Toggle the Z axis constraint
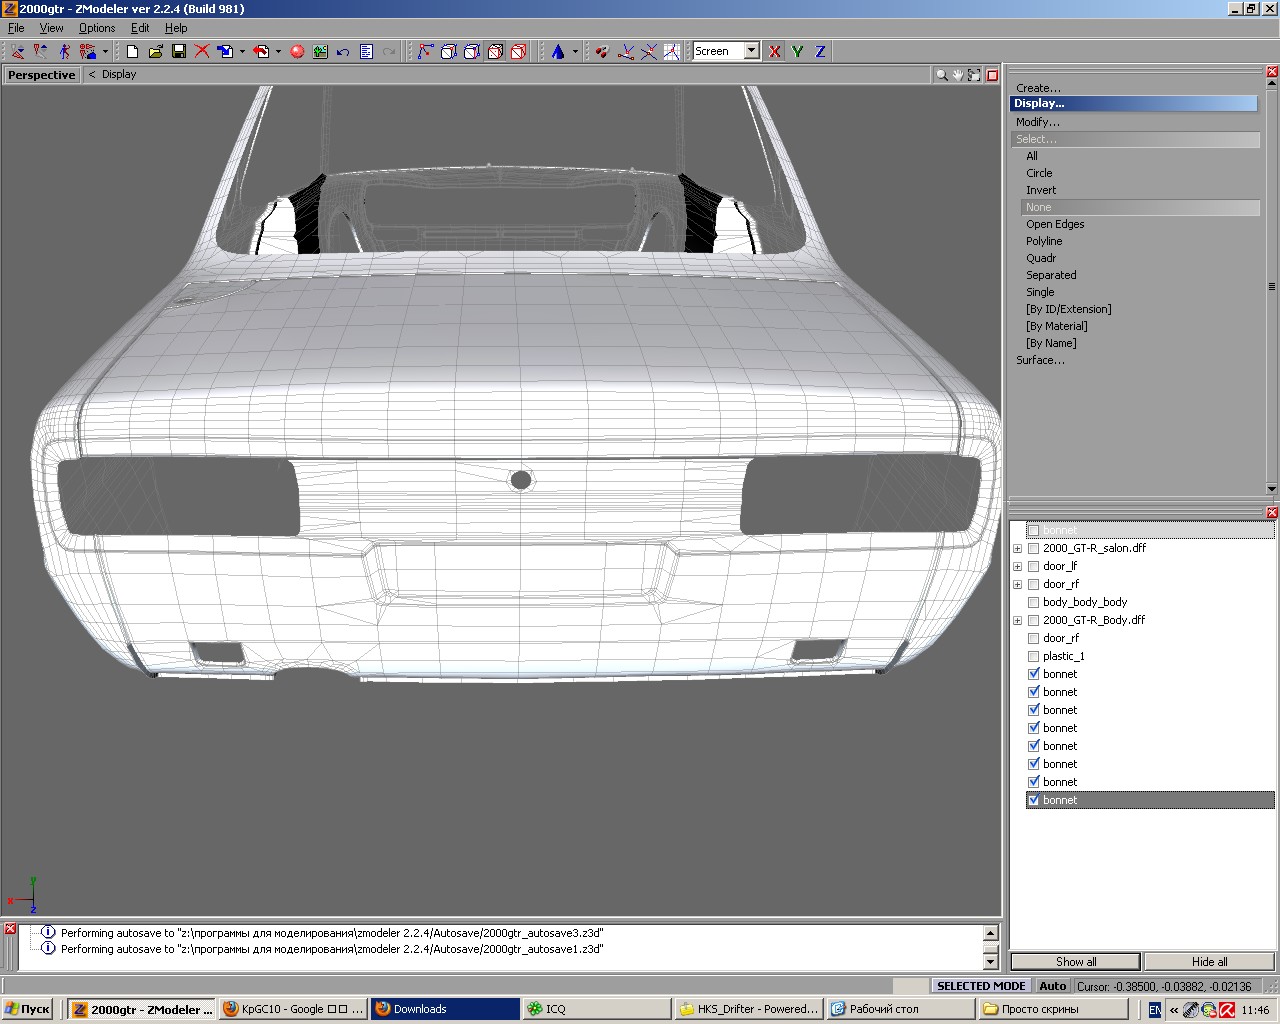1280x1024 pixels. pos(820,51)
